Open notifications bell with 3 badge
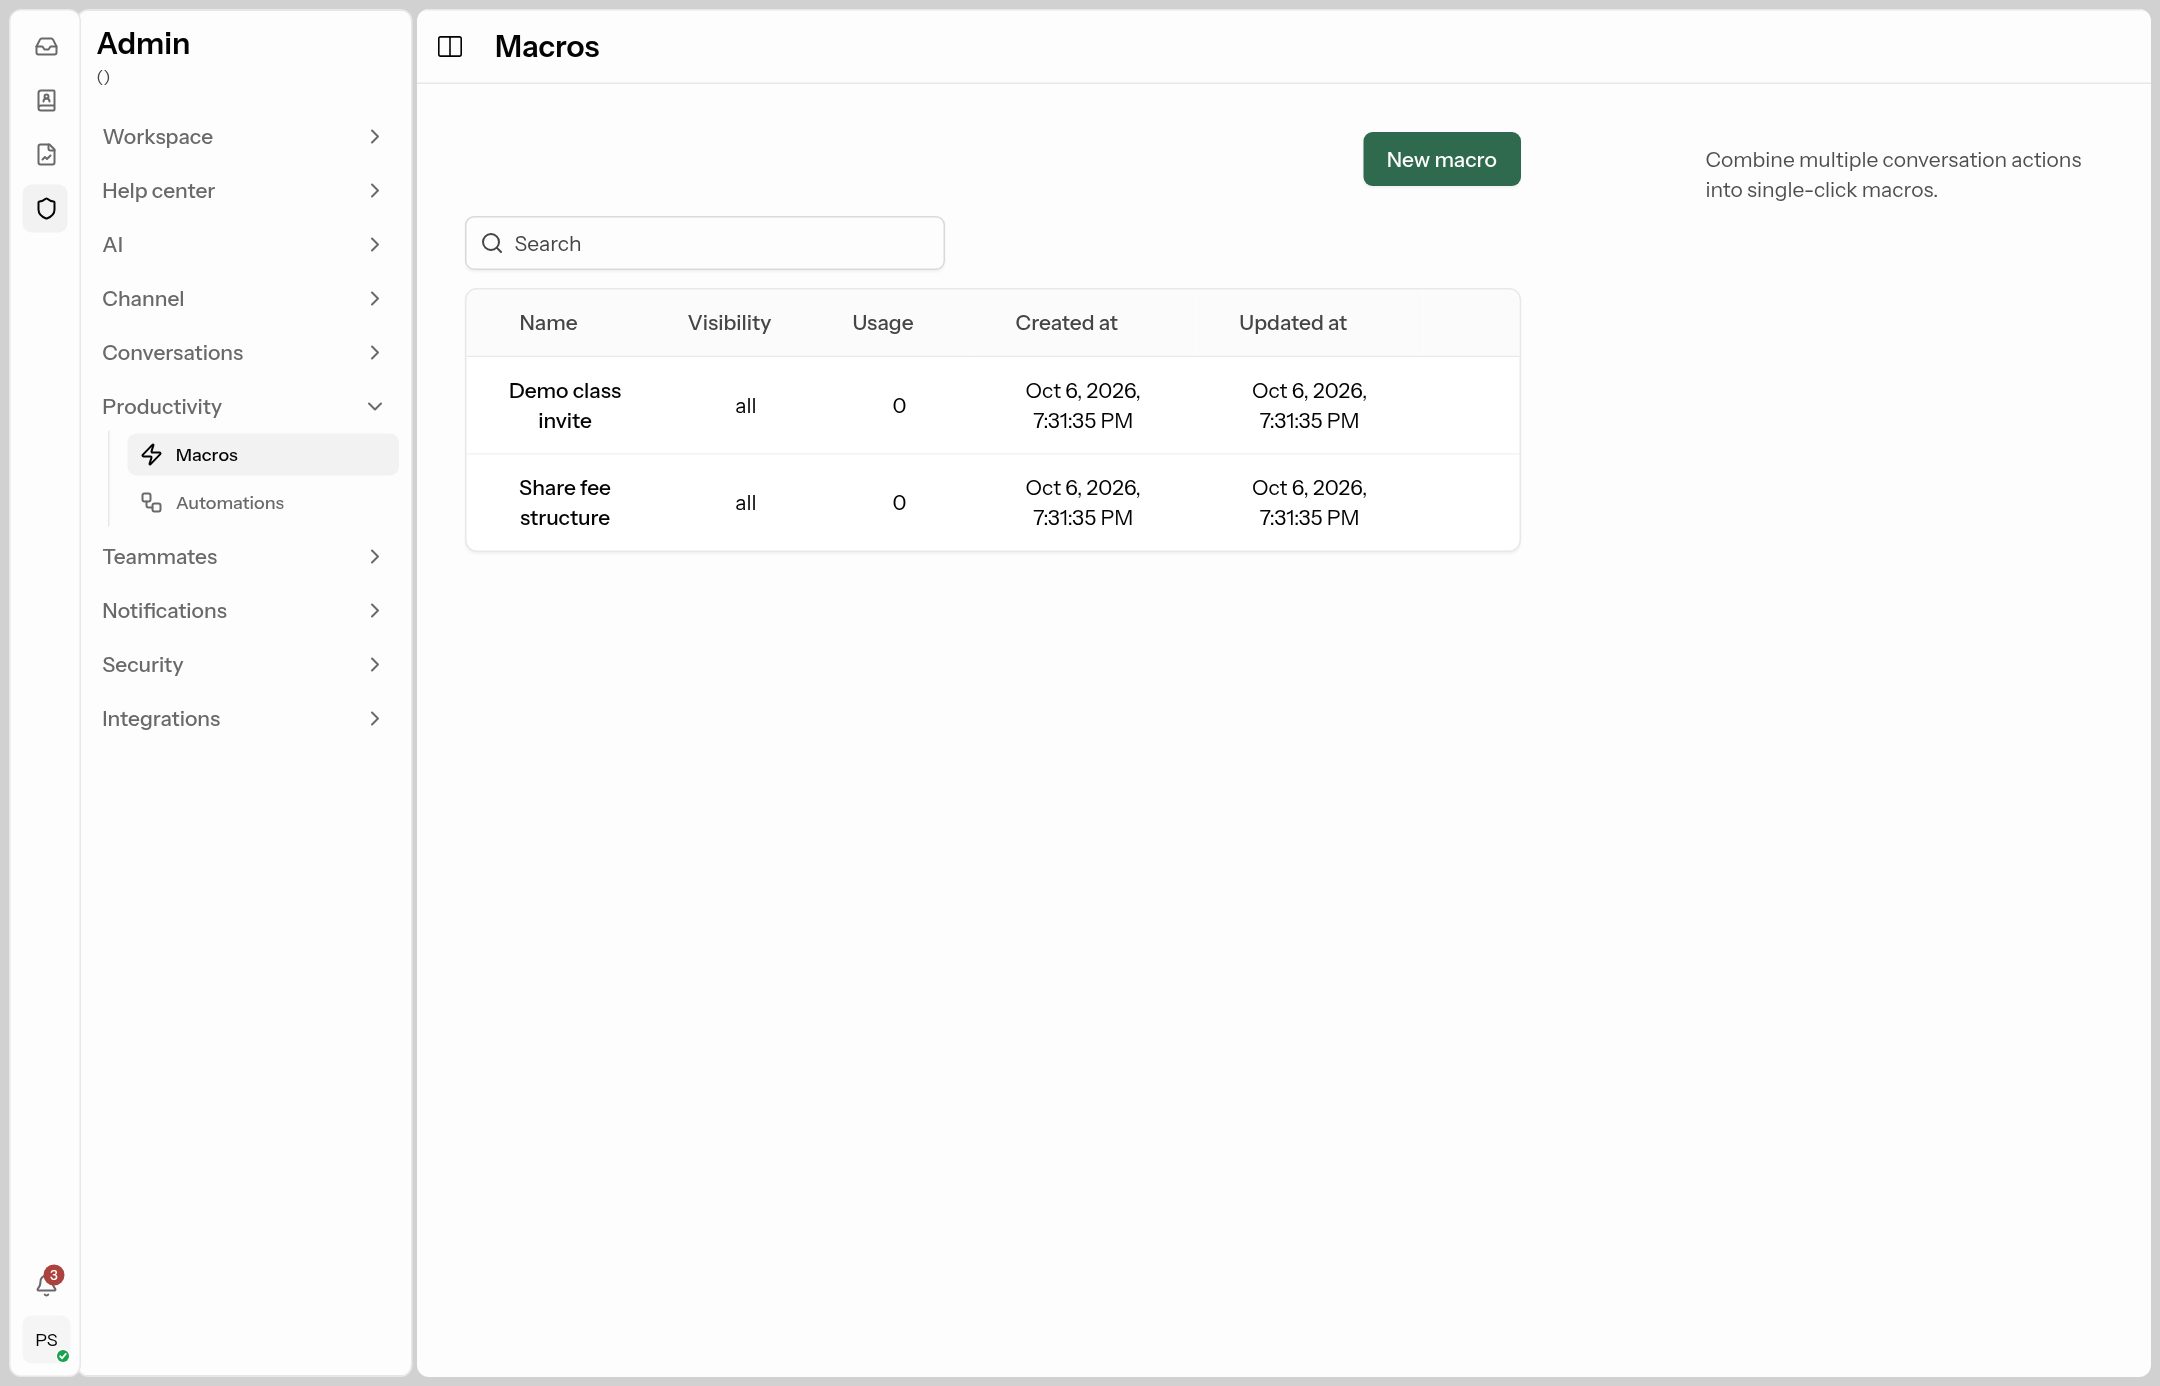This screenshot has width=2160, height=1386. click(x=47, y=1283)
